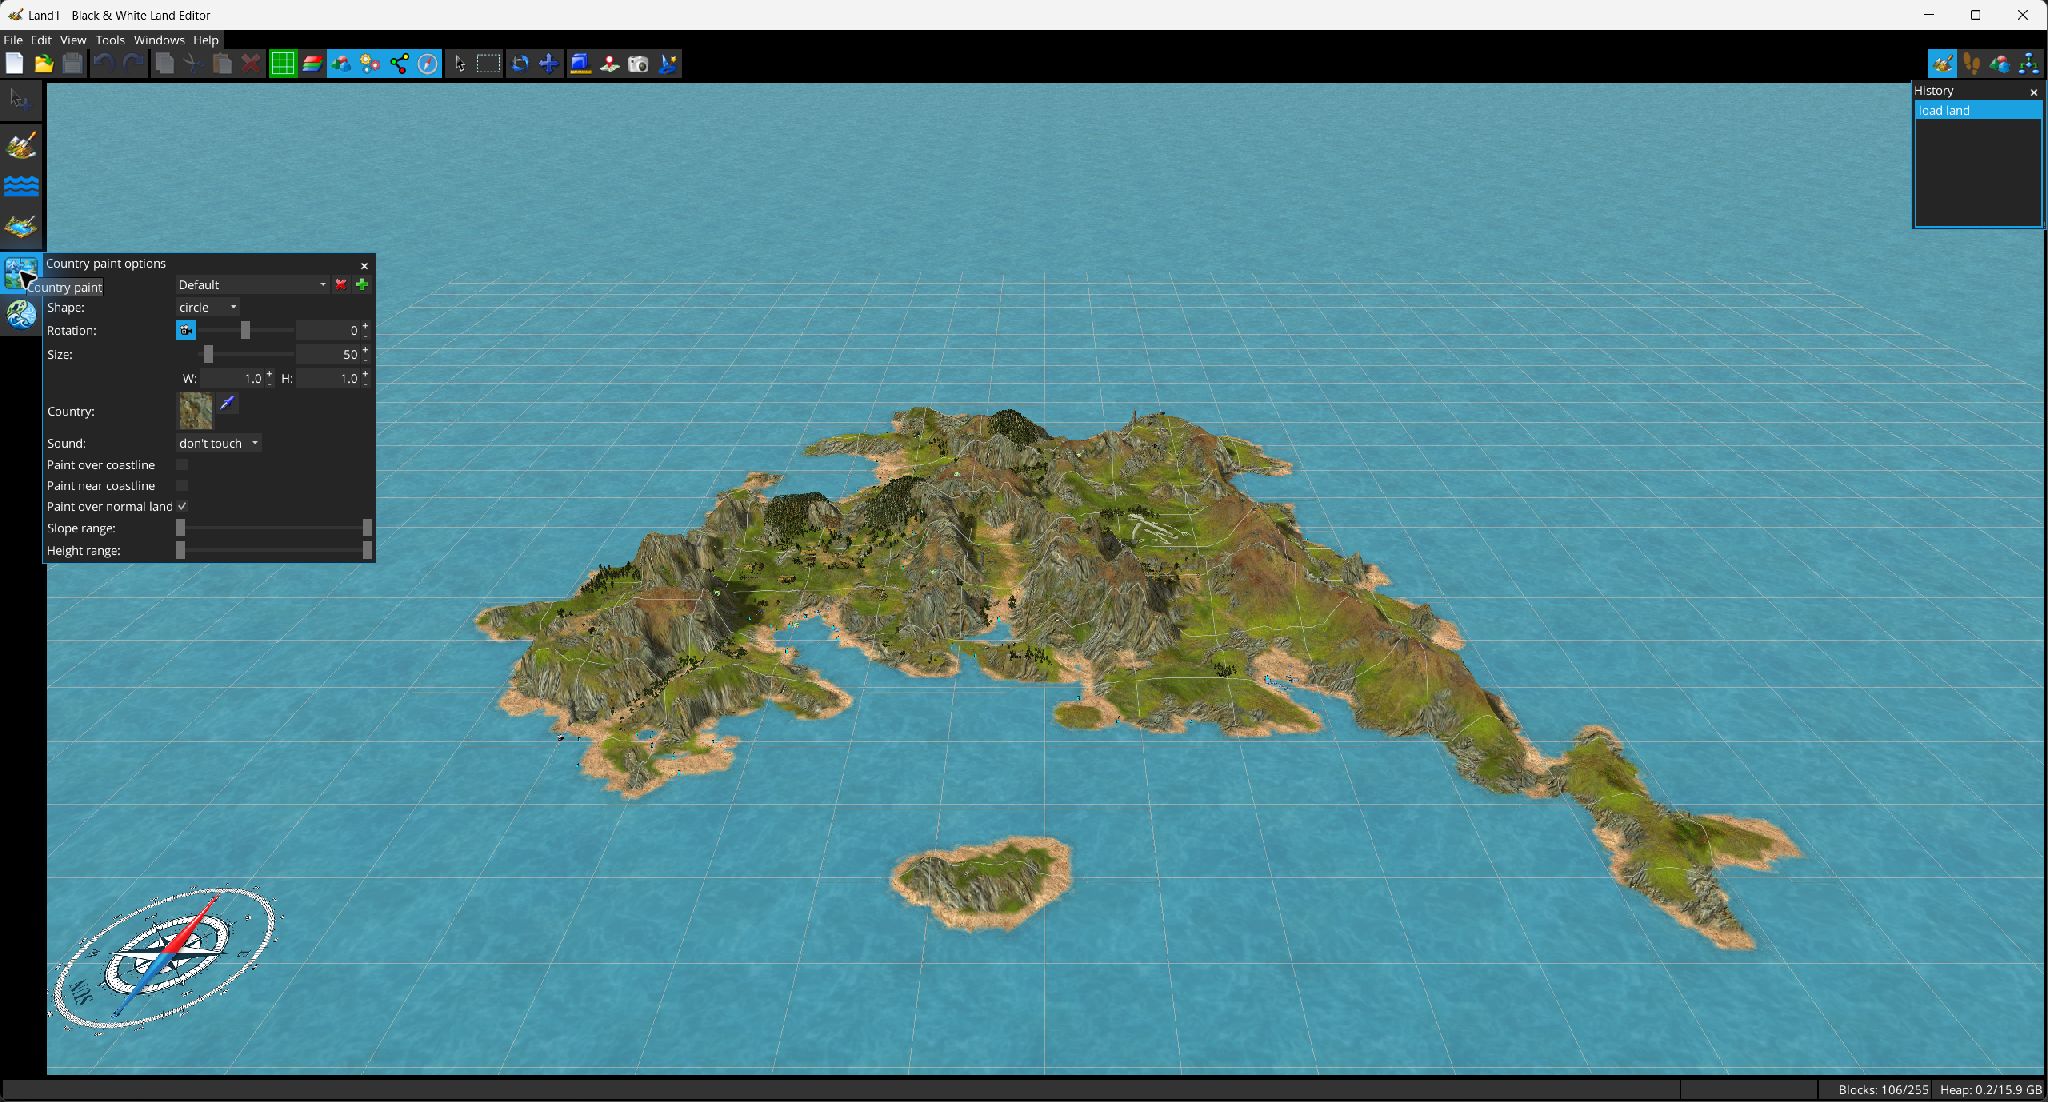Open the Sound don't touch dropdown

[x=219, y=443]
